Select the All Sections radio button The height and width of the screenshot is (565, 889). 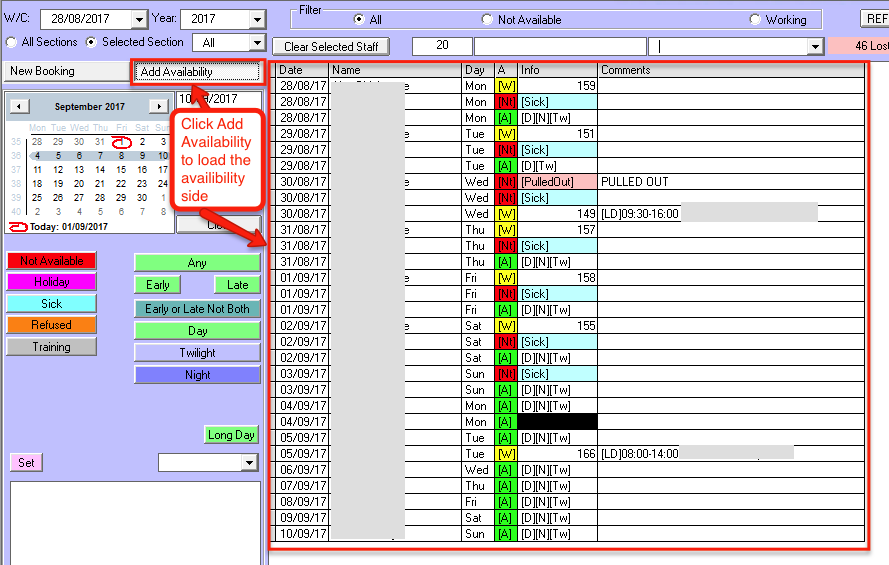coord(11,42)
